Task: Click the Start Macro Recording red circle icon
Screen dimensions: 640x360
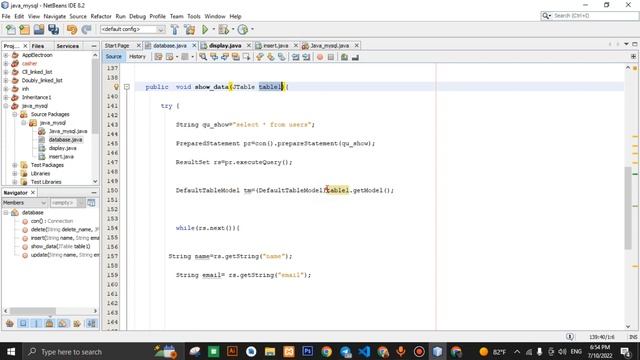Action: (x=320, y=57)
